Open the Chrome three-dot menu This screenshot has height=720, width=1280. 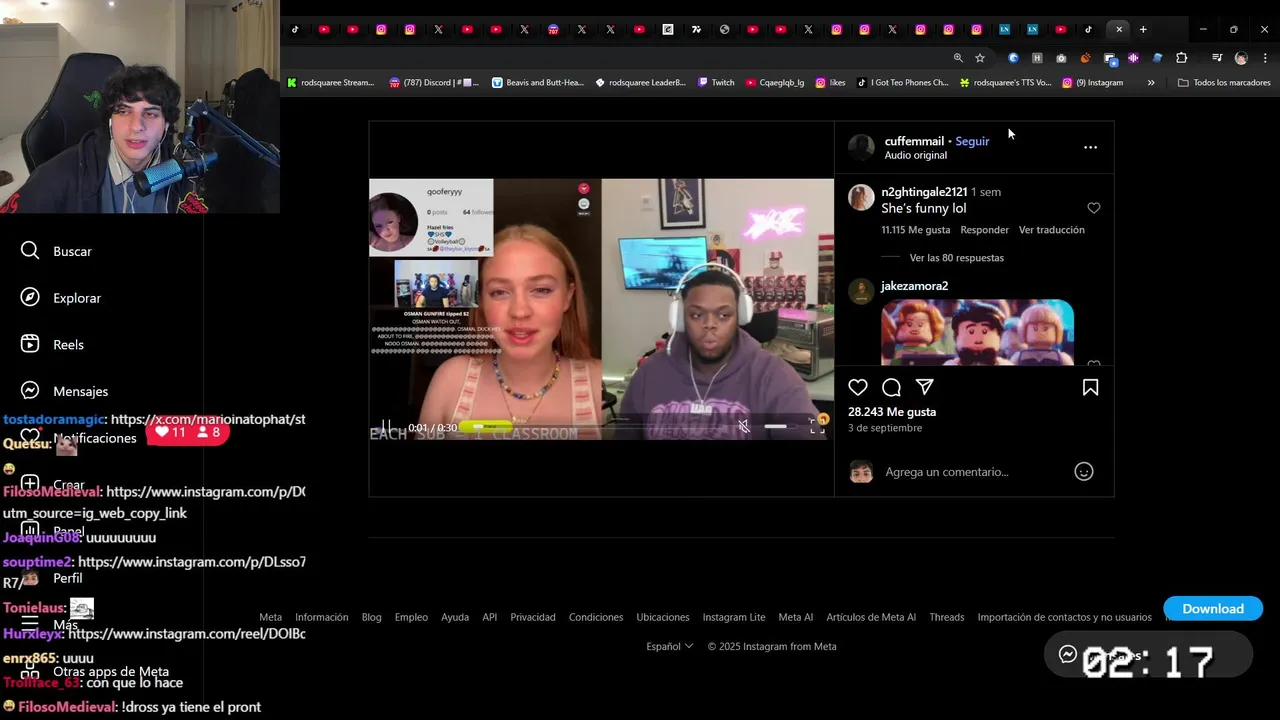coord(1265,58)
